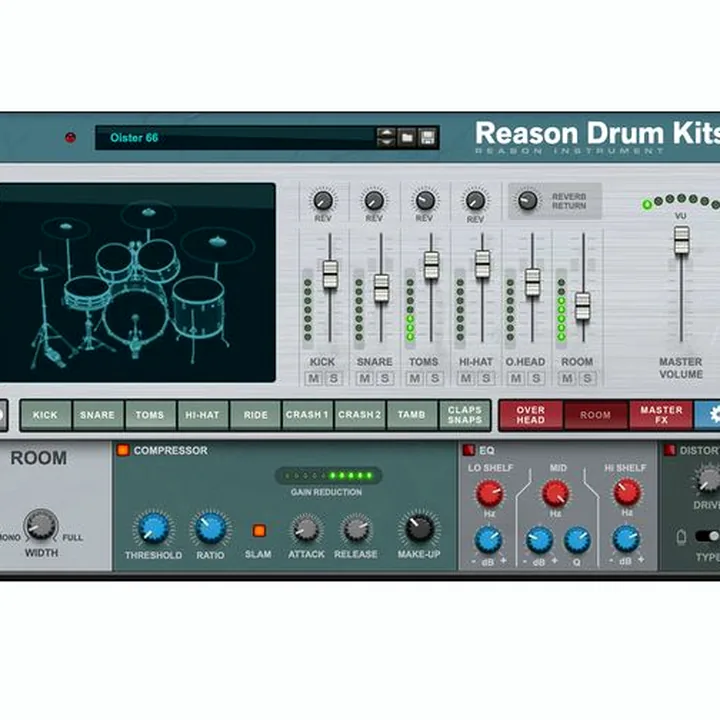Click the HI-HAT reverb send knob
Viewport: 720px width, 720px height.
coord(475,201)
